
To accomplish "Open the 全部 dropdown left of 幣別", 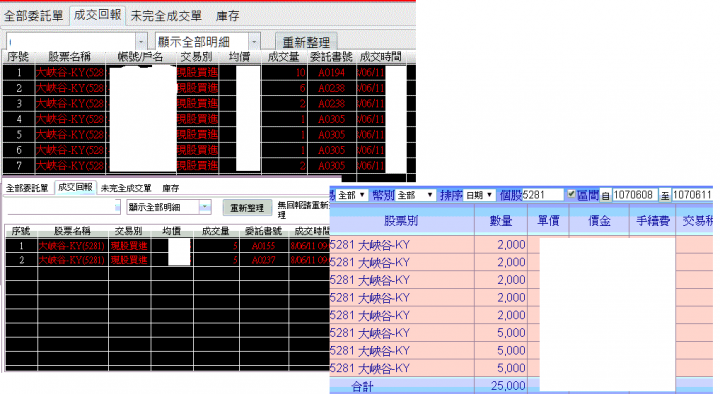I will (x=352, y=195).
